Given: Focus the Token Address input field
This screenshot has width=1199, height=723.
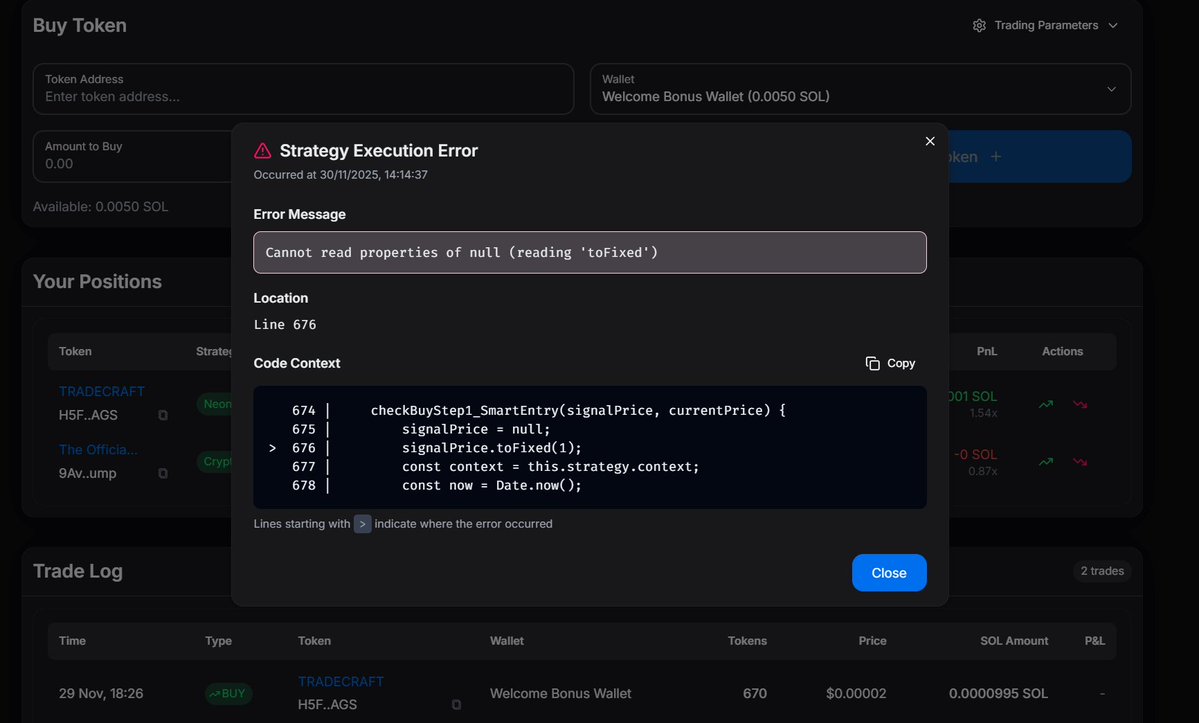Looking at the screenshot, I should [304, 89].
